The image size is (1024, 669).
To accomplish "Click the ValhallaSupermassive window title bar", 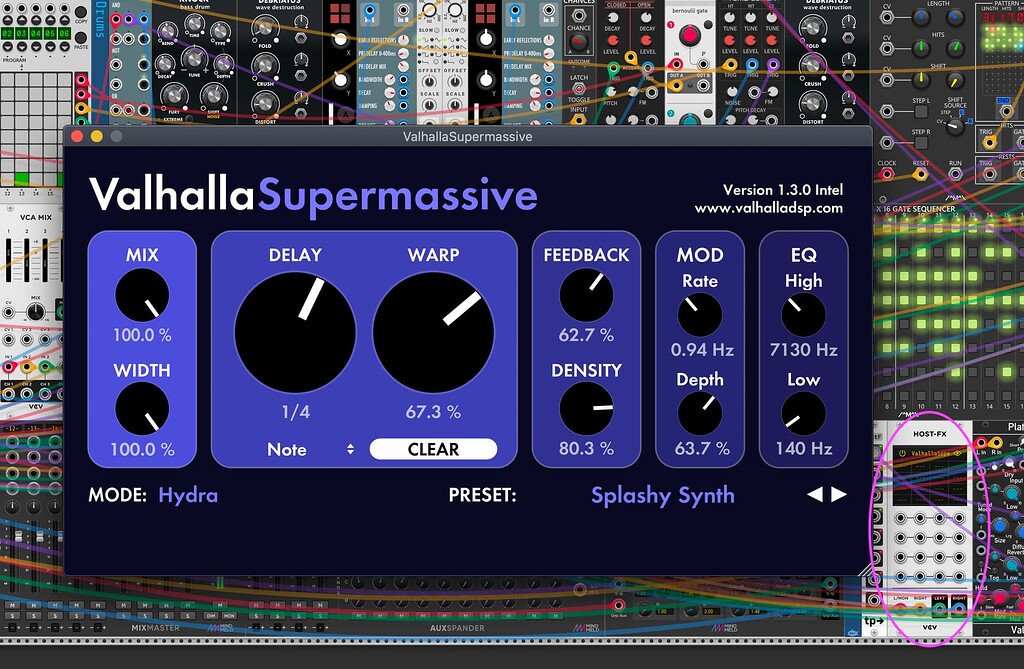I will [470, 136].
